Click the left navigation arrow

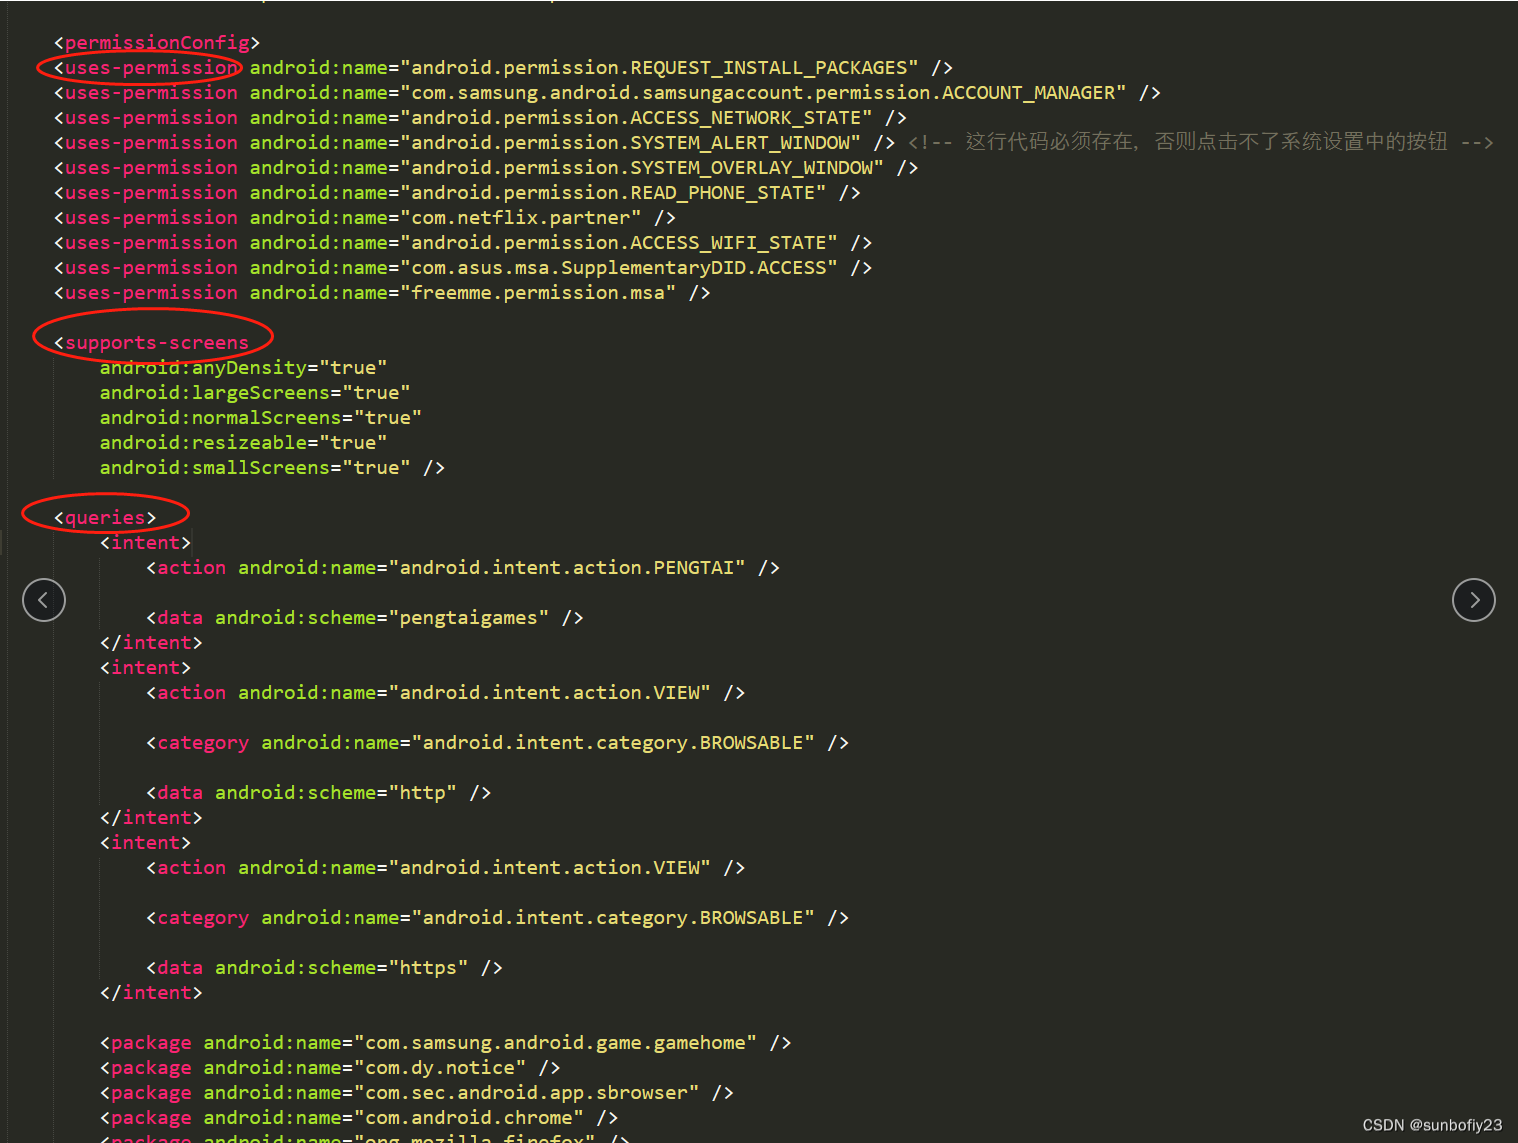(x=44, y=600)
